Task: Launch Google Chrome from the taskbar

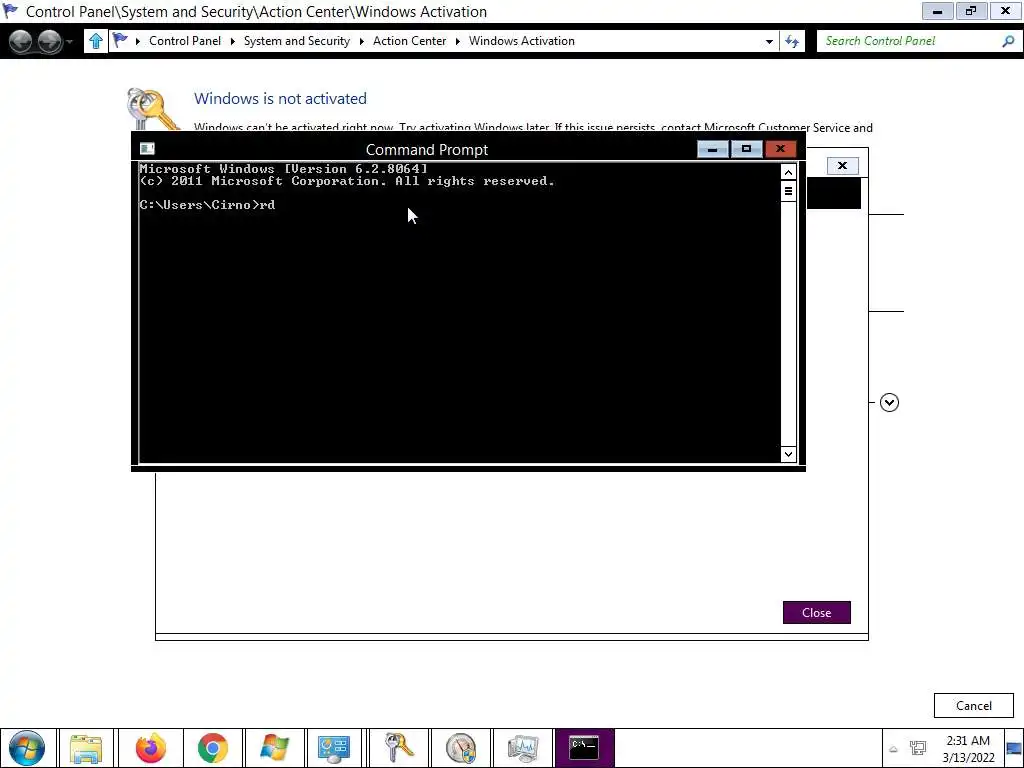Action: (212, 748)
